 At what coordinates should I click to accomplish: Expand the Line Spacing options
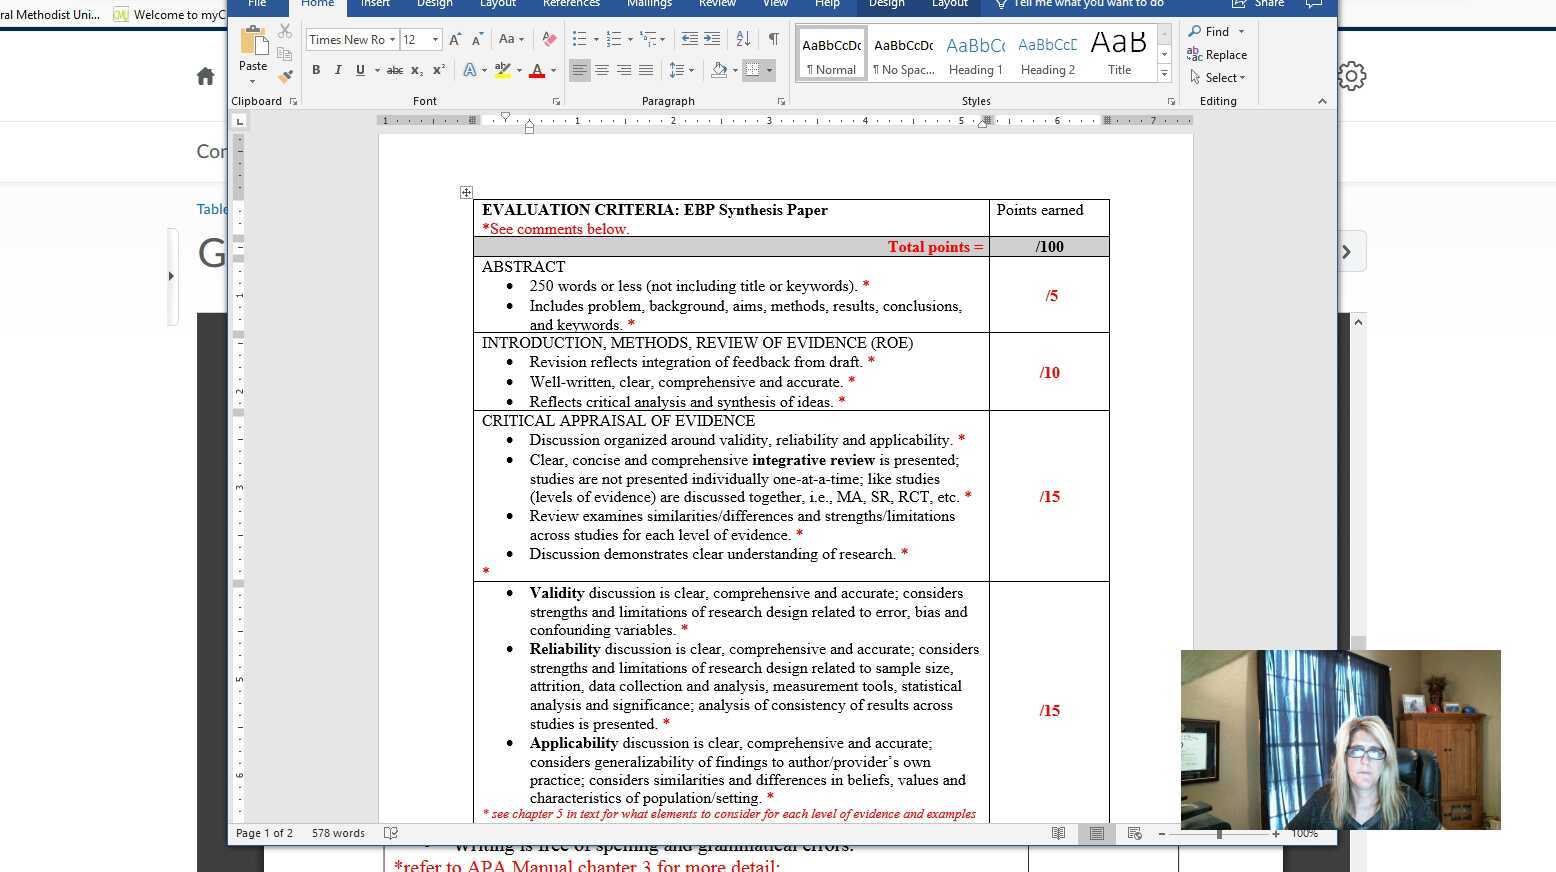(x=690, y=70)
